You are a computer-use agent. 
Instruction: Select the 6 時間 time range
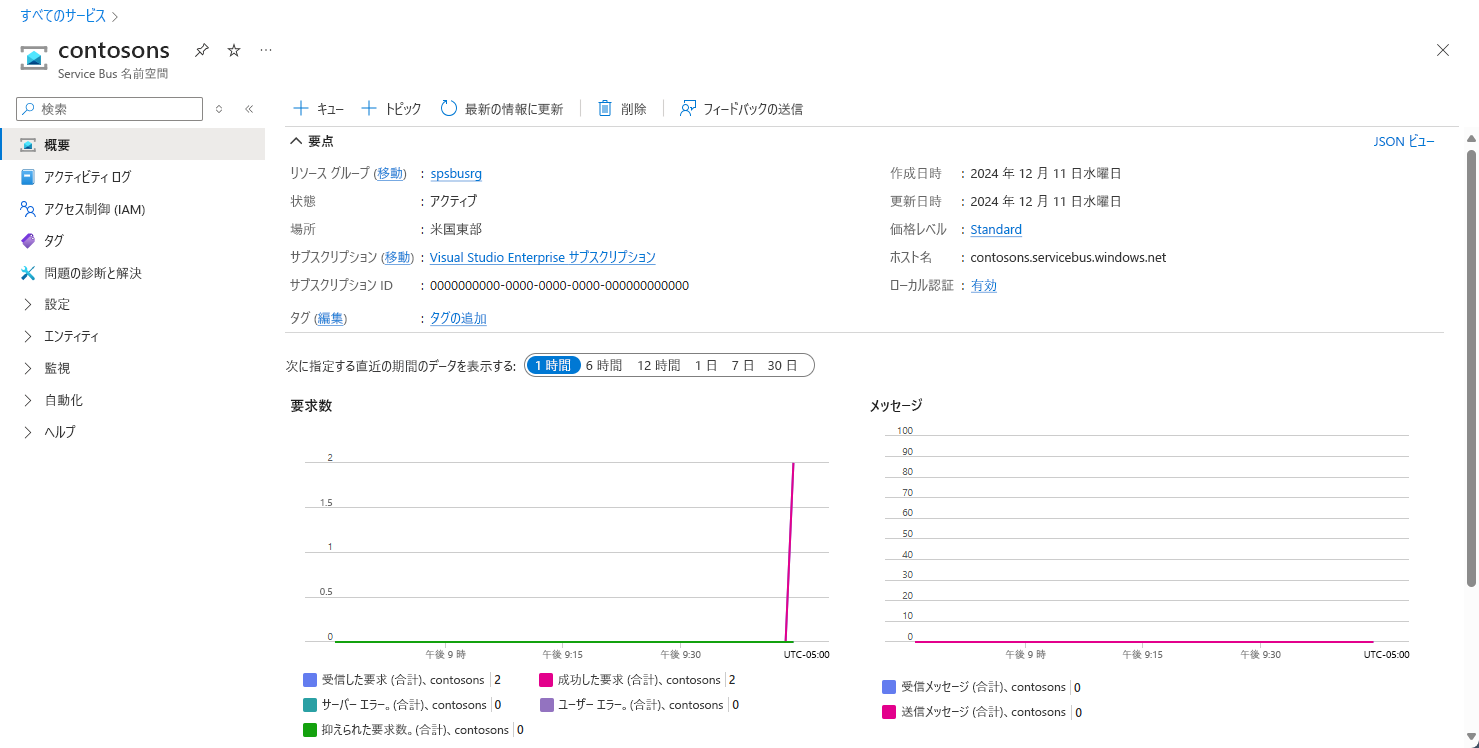pos(604,366)
